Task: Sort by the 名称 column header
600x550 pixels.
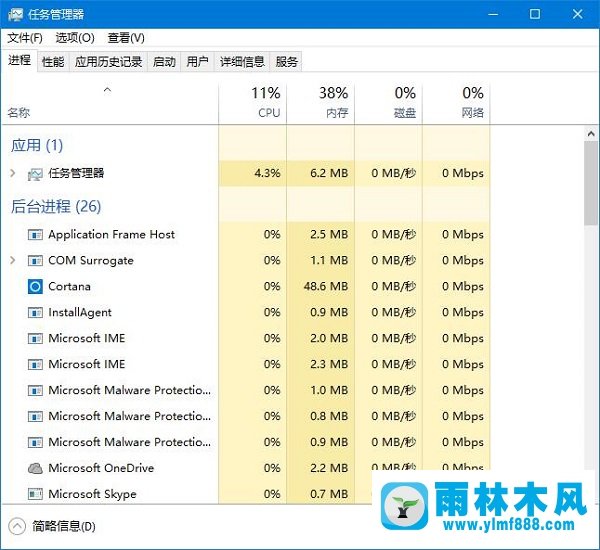Action: pos(110,103)
